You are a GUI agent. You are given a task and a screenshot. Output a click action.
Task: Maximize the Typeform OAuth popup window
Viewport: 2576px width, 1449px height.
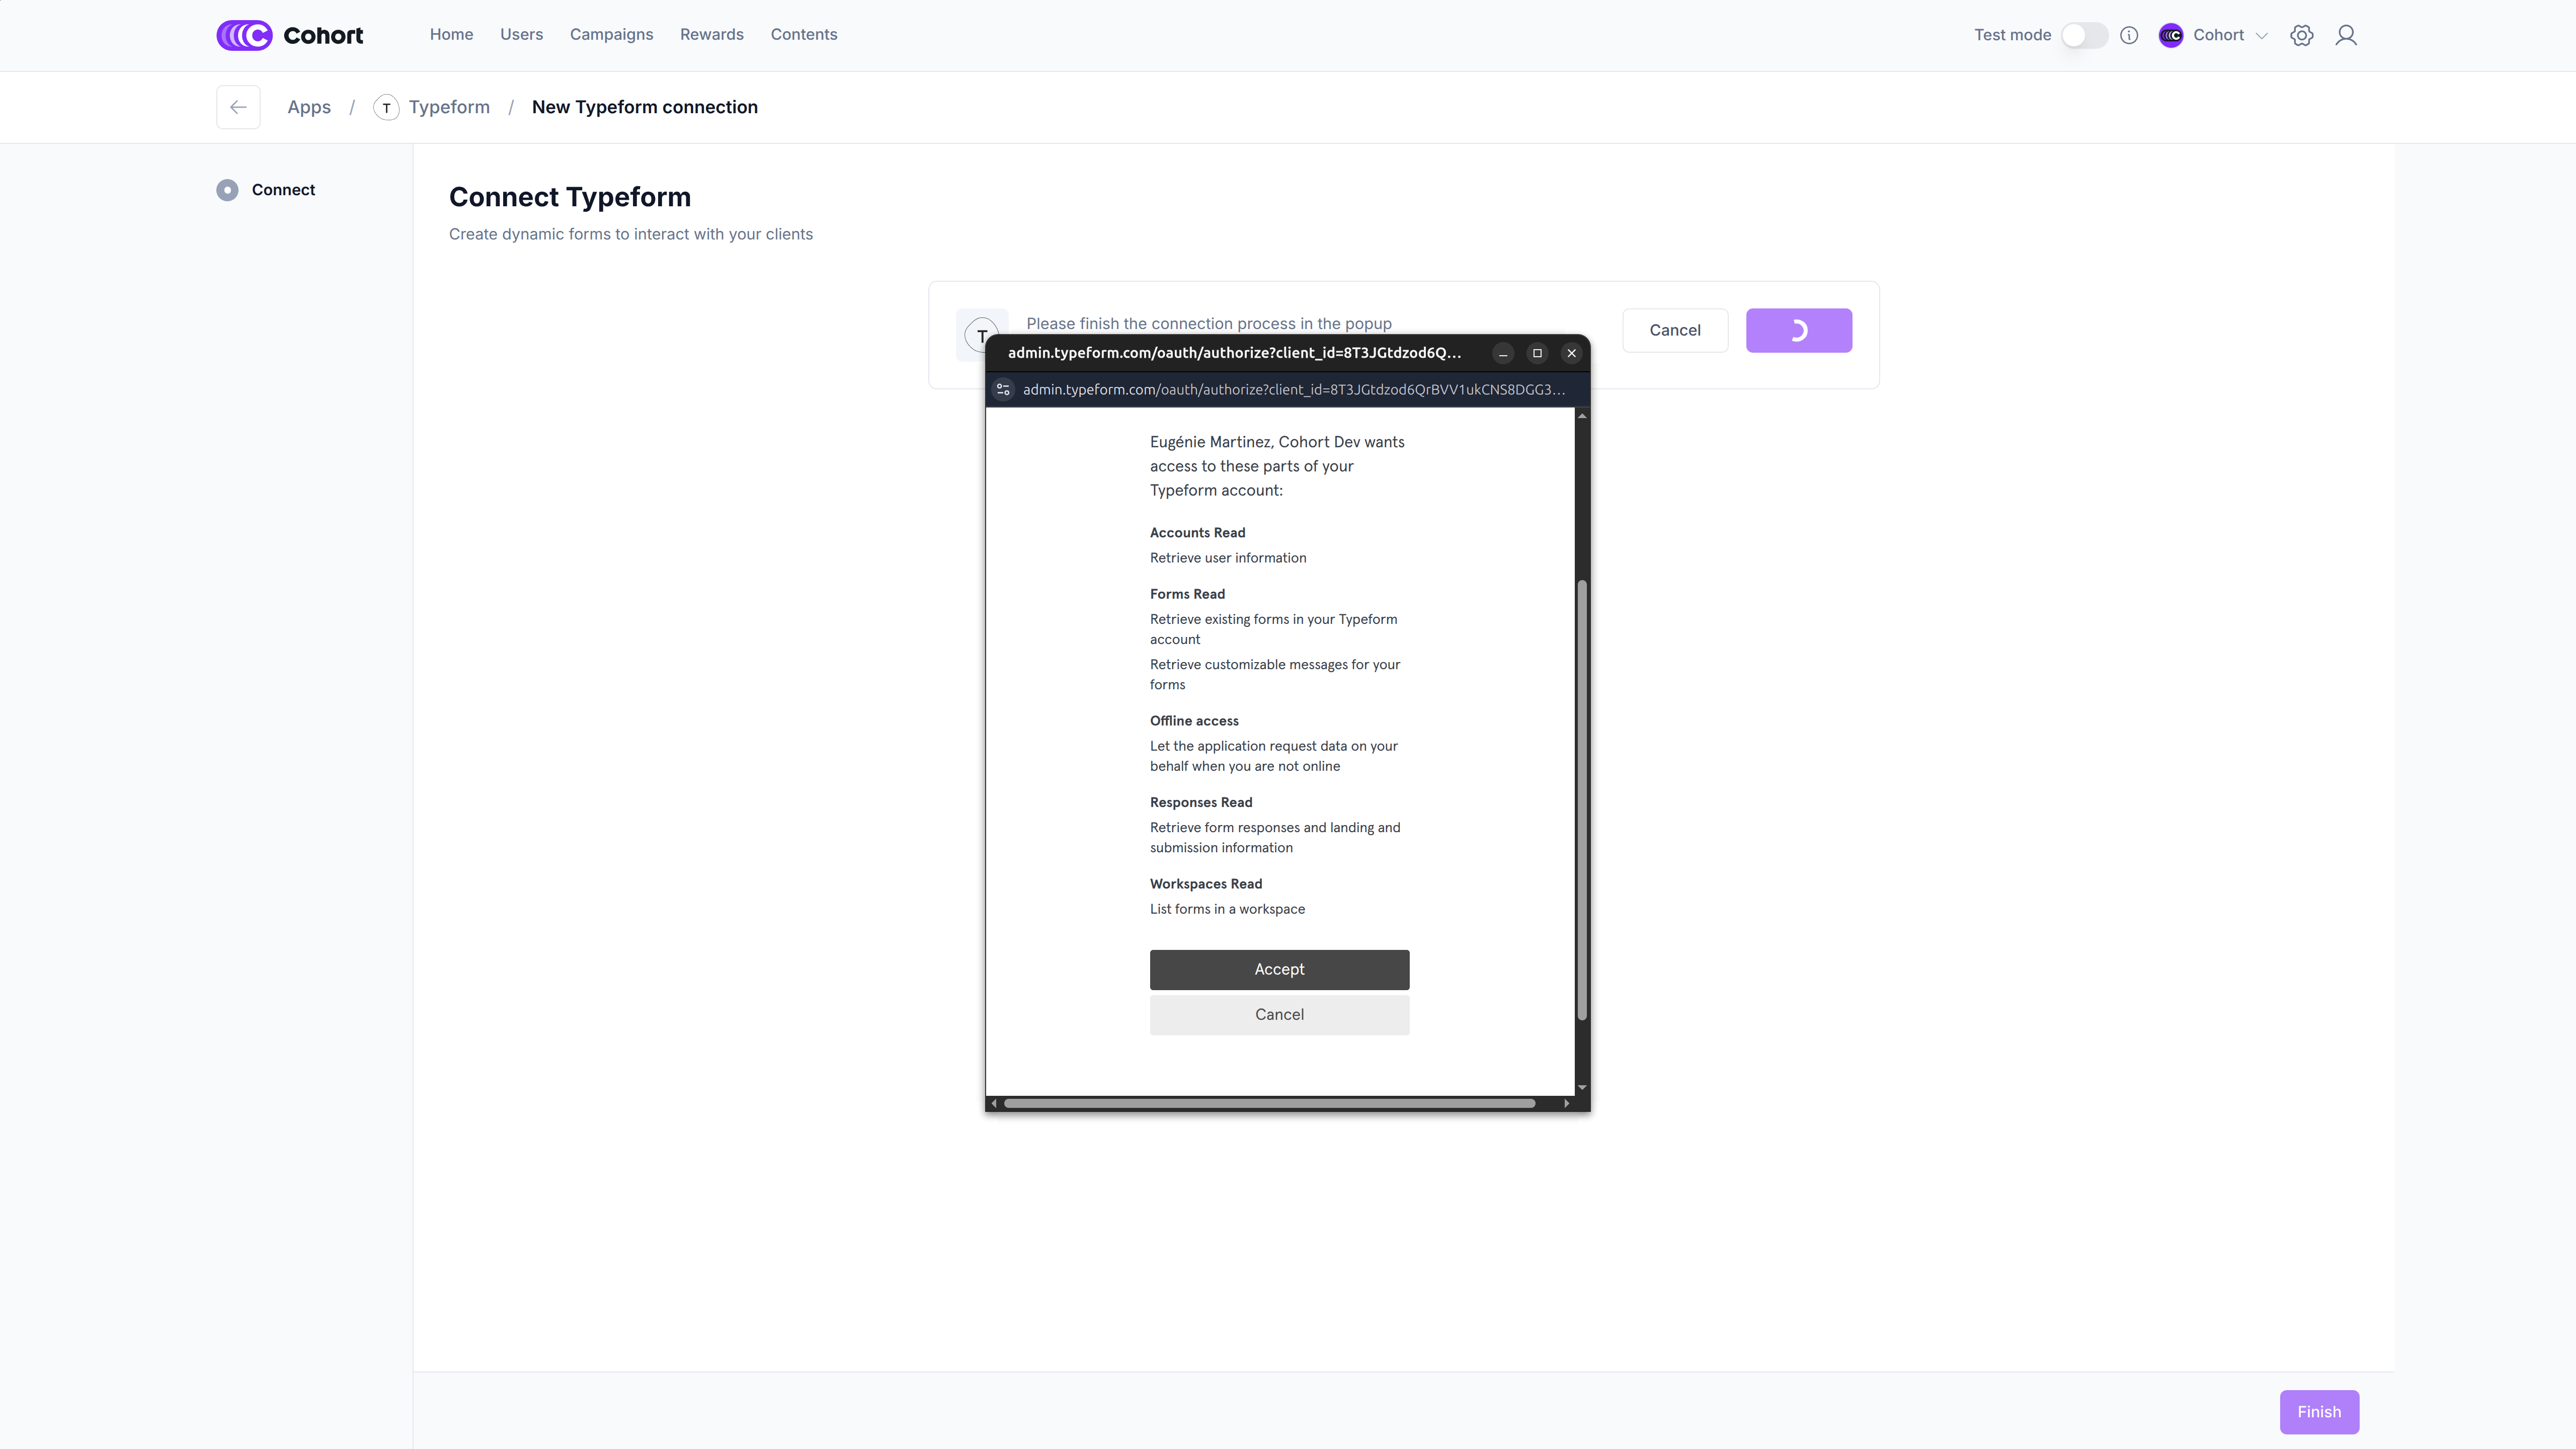click(1537, 353)
